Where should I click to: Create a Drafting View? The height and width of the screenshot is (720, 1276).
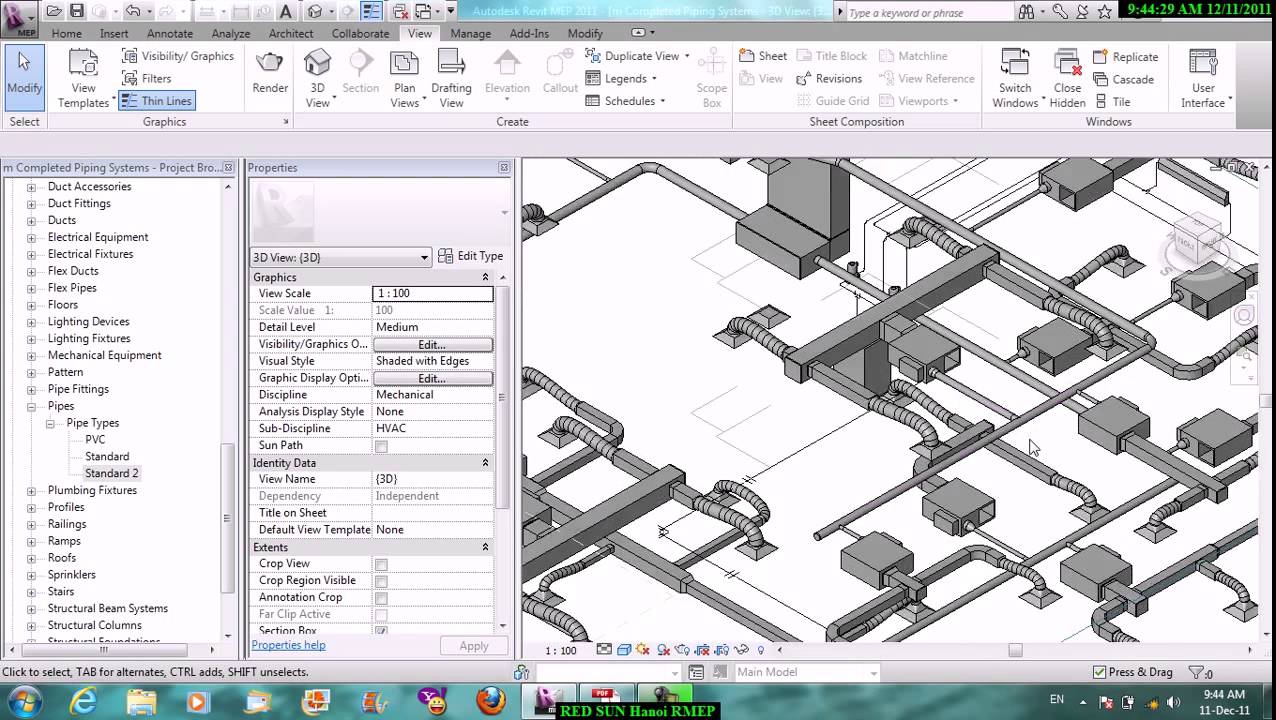(451, 79)
